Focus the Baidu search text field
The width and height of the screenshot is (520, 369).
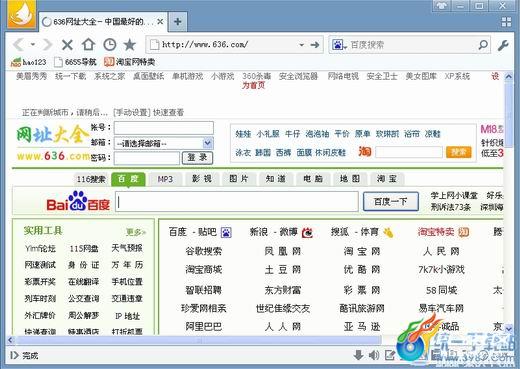point(237,201)
